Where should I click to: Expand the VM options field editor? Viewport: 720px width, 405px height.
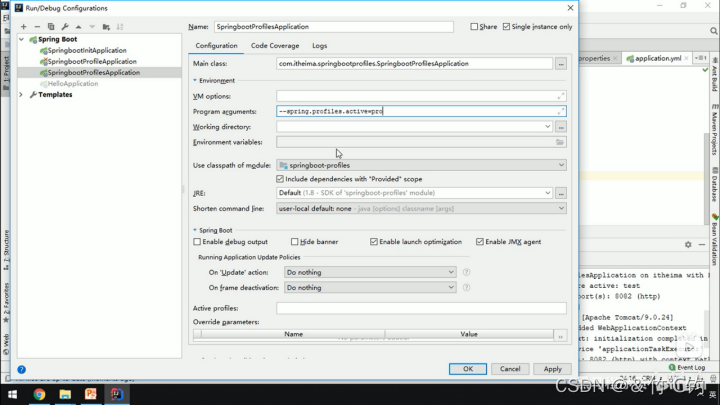(561, 96)
